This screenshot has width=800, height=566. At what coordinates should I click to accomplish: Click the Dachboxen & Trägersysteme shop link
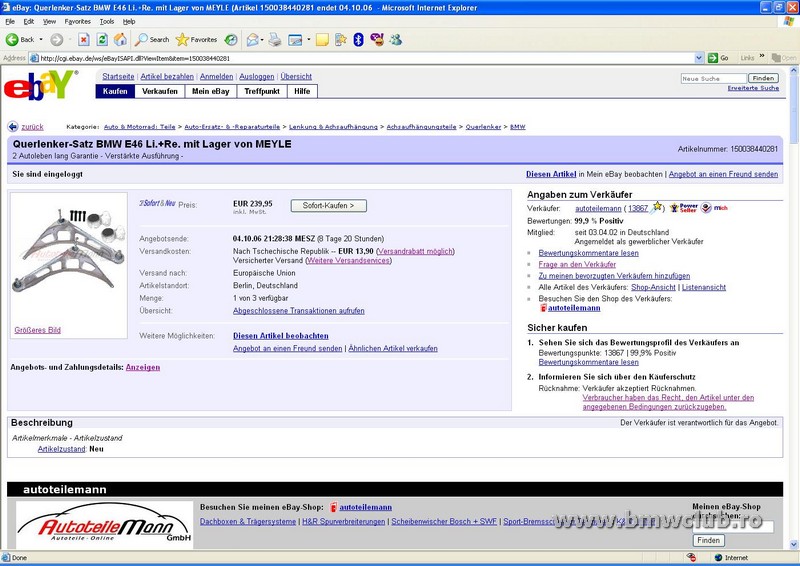(248, 522)
